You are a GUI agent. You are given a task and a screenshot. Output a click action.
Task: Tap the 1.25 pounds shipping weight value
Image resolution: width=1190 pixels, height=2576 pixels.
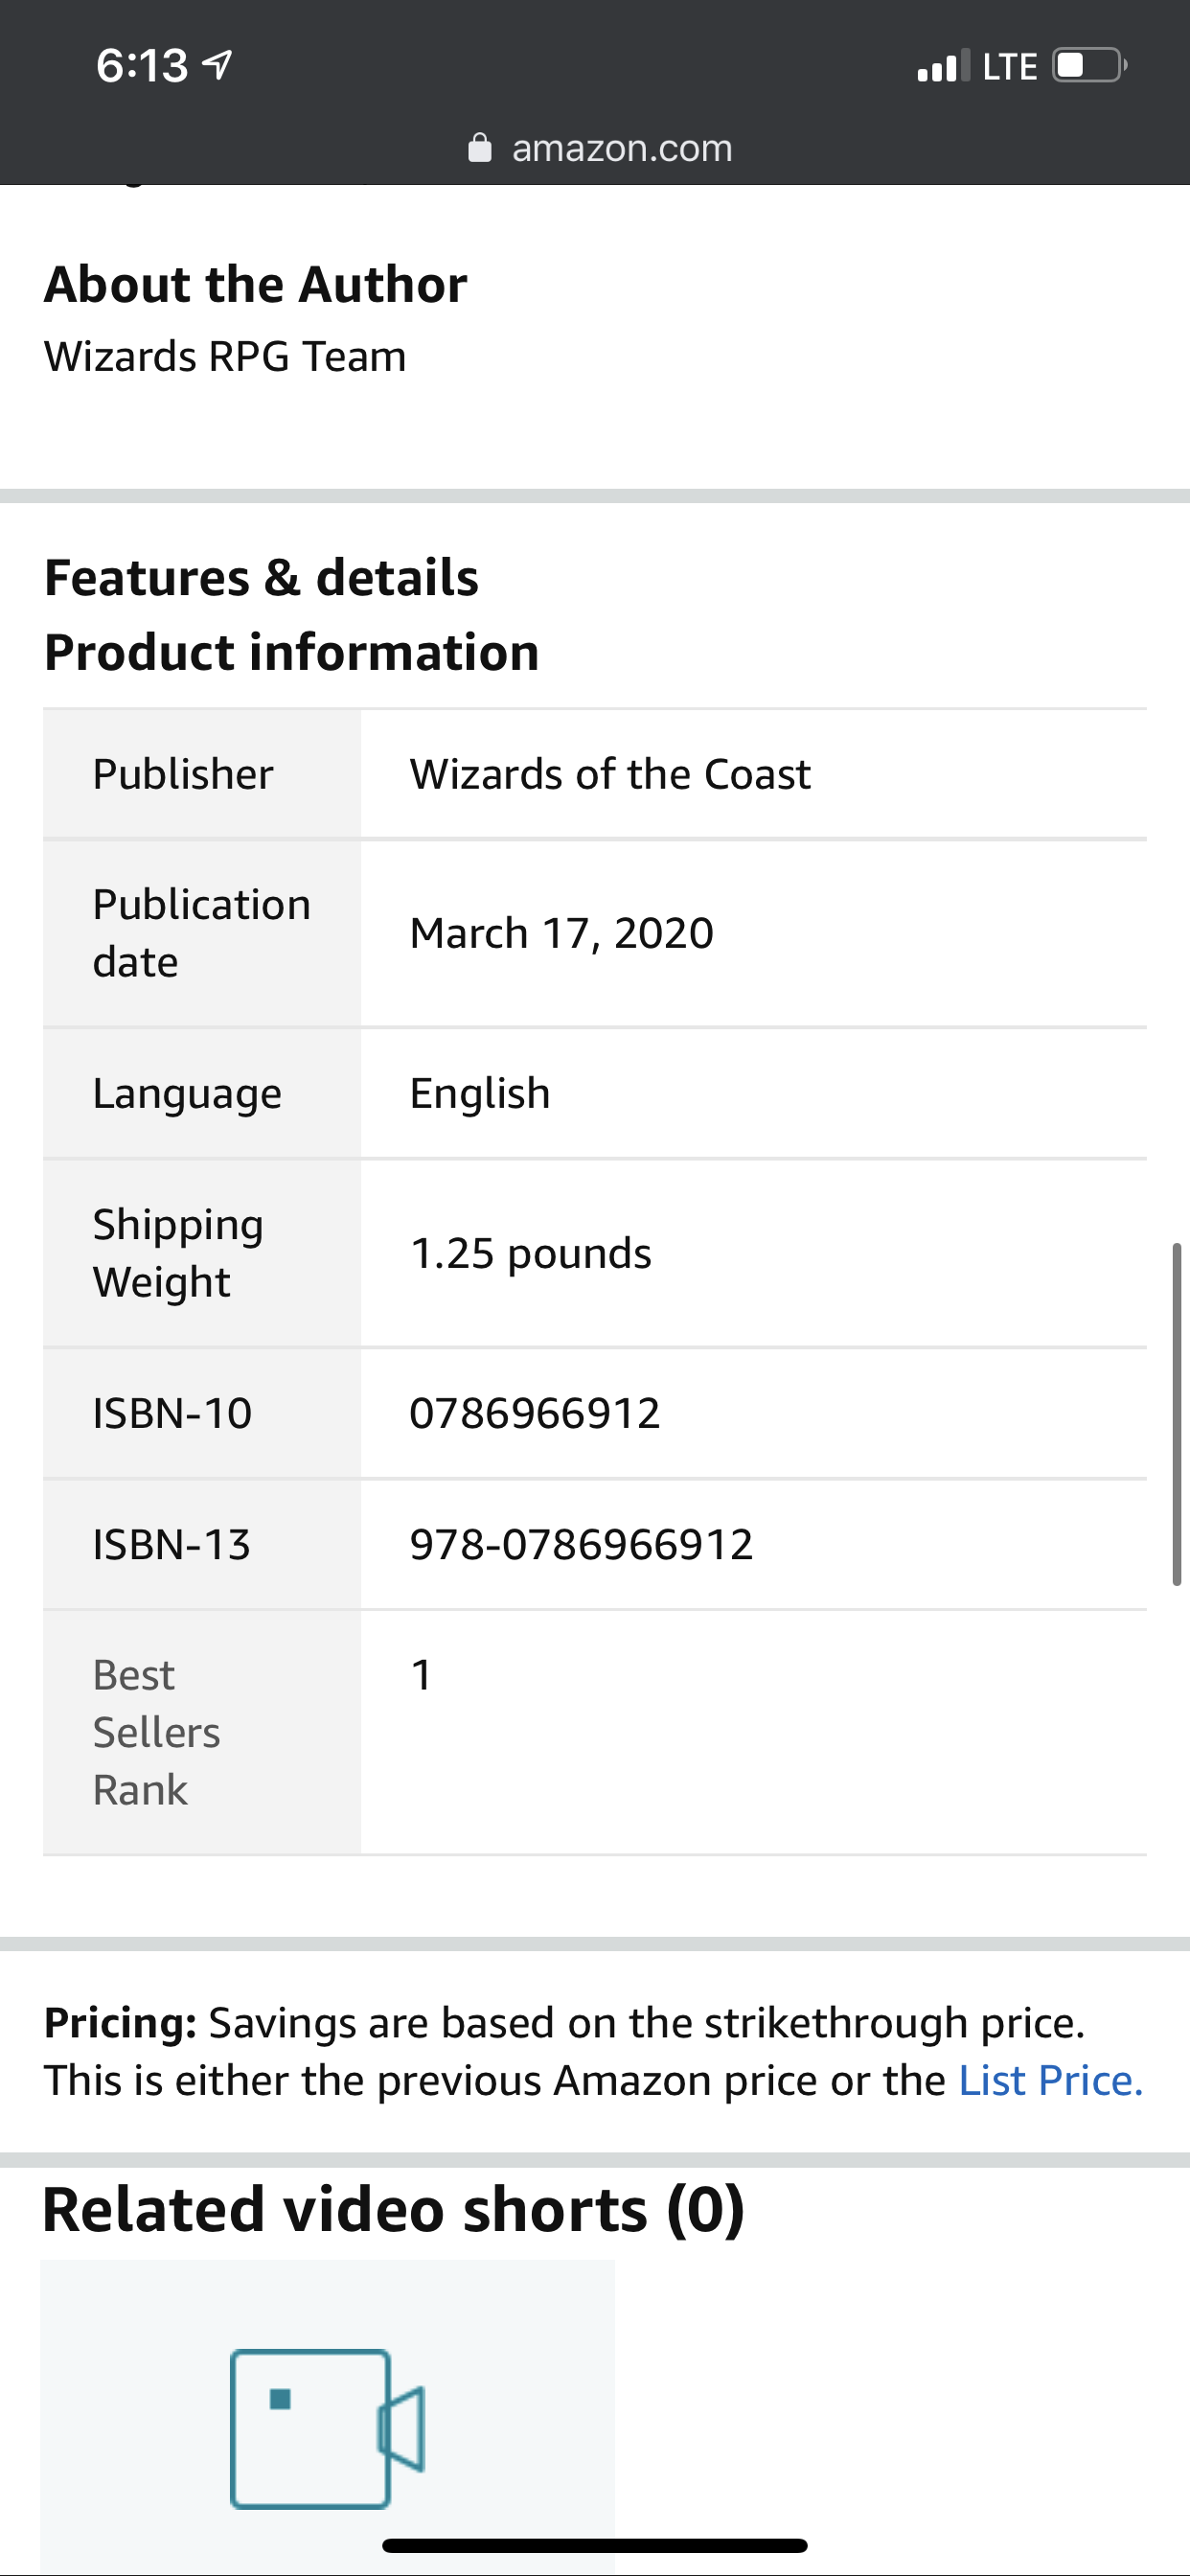coord(530,1253)
